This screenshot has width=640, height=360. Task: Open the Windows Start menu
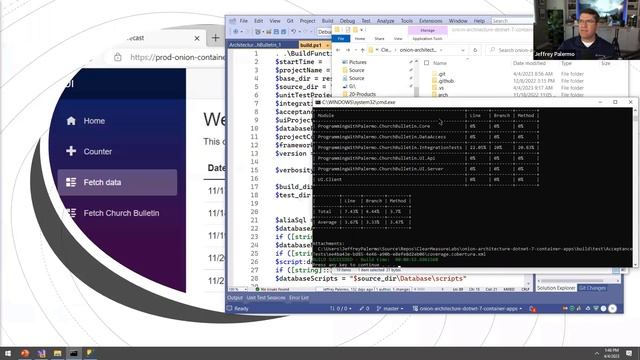pos(7,353)
